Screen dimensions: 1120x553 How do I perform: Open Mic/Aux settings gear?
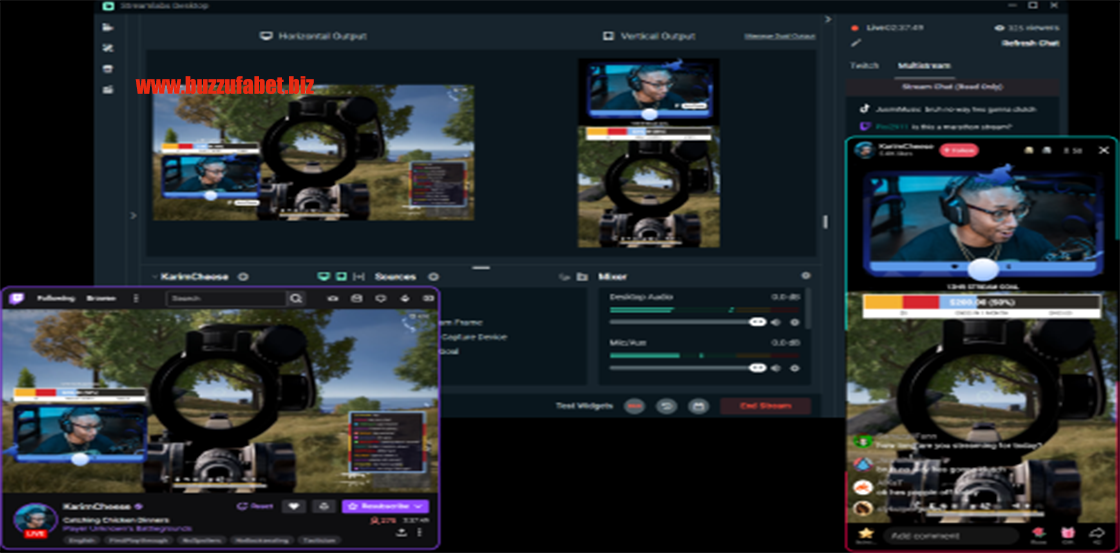point(794,368)
